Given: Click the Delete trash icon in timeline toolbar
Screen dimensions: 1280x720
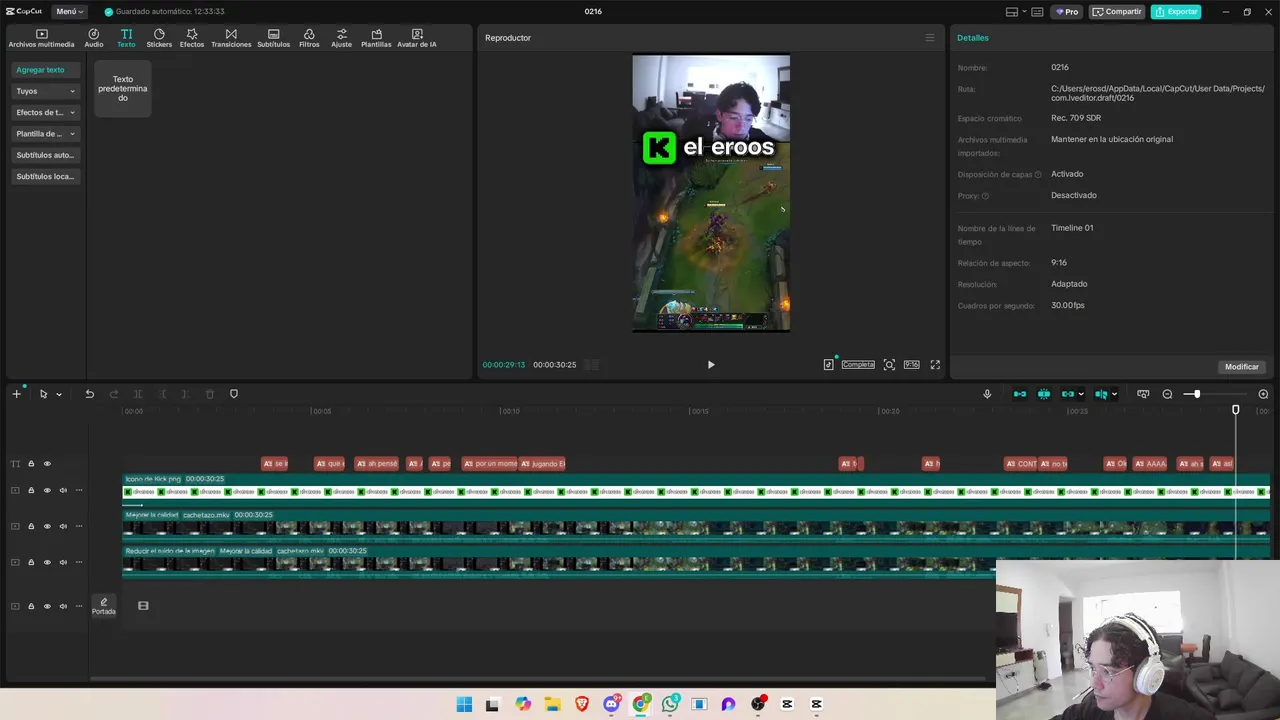Looking at the screenshot, I should [210, 394].
